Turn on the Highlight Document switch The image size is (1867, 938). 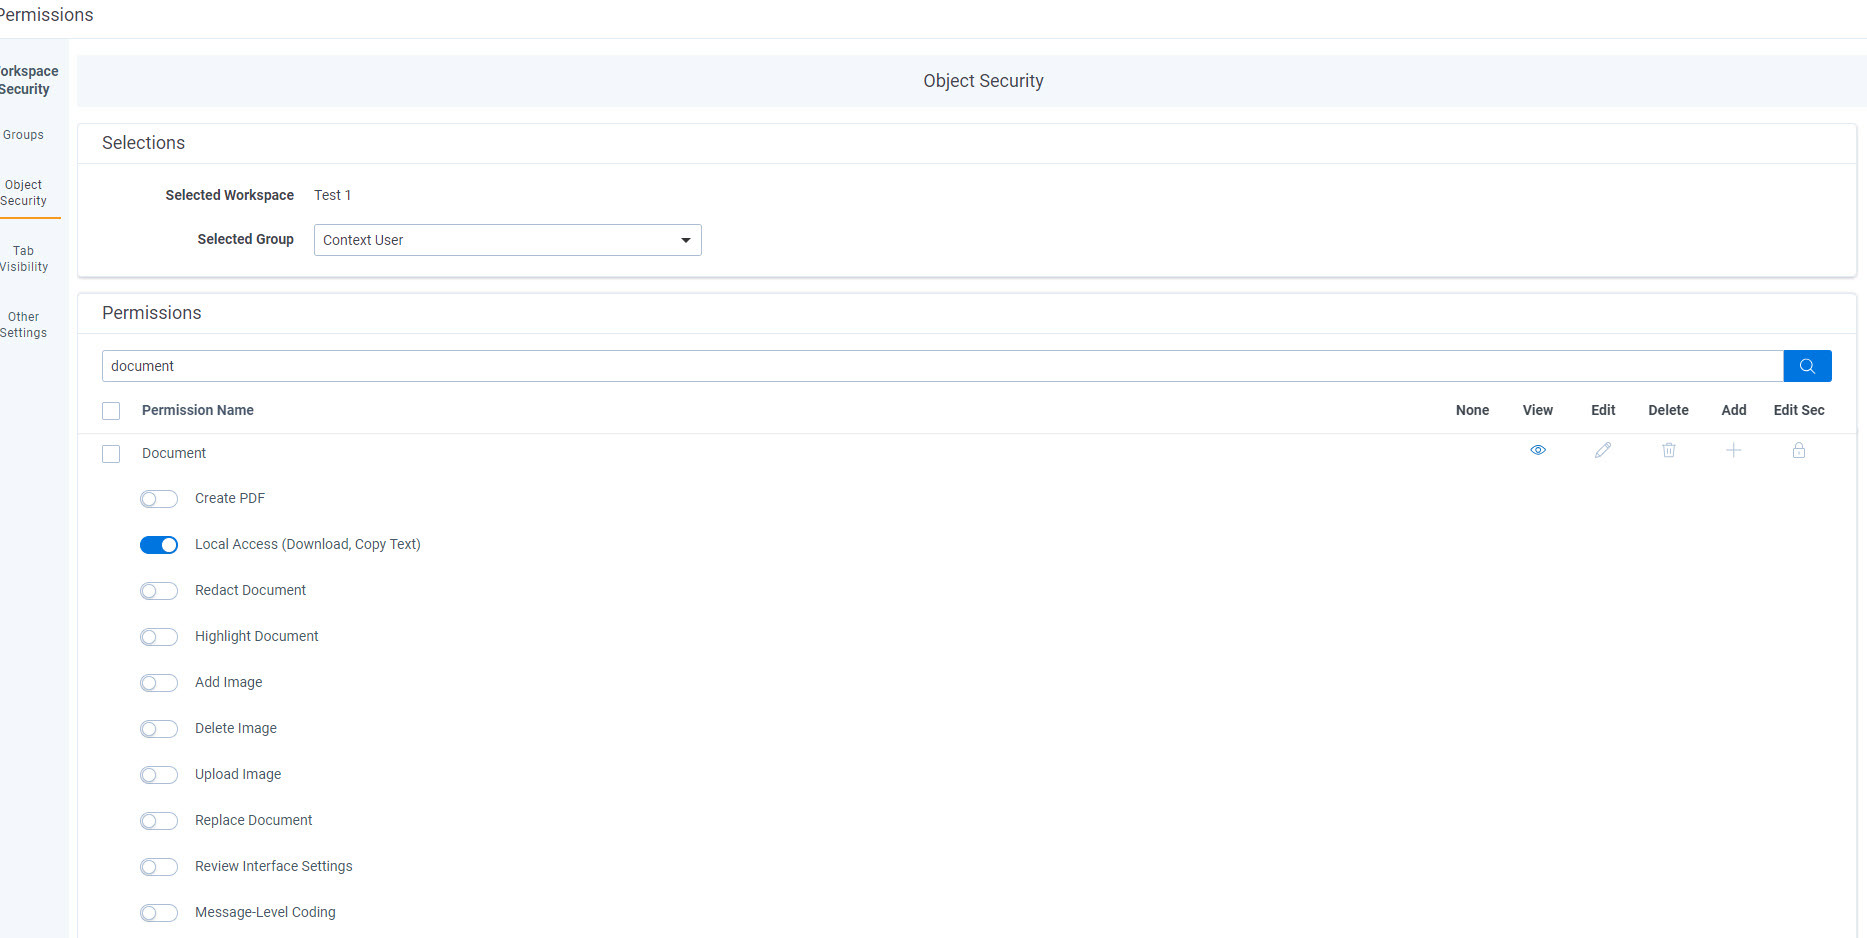tap(159, 637)
